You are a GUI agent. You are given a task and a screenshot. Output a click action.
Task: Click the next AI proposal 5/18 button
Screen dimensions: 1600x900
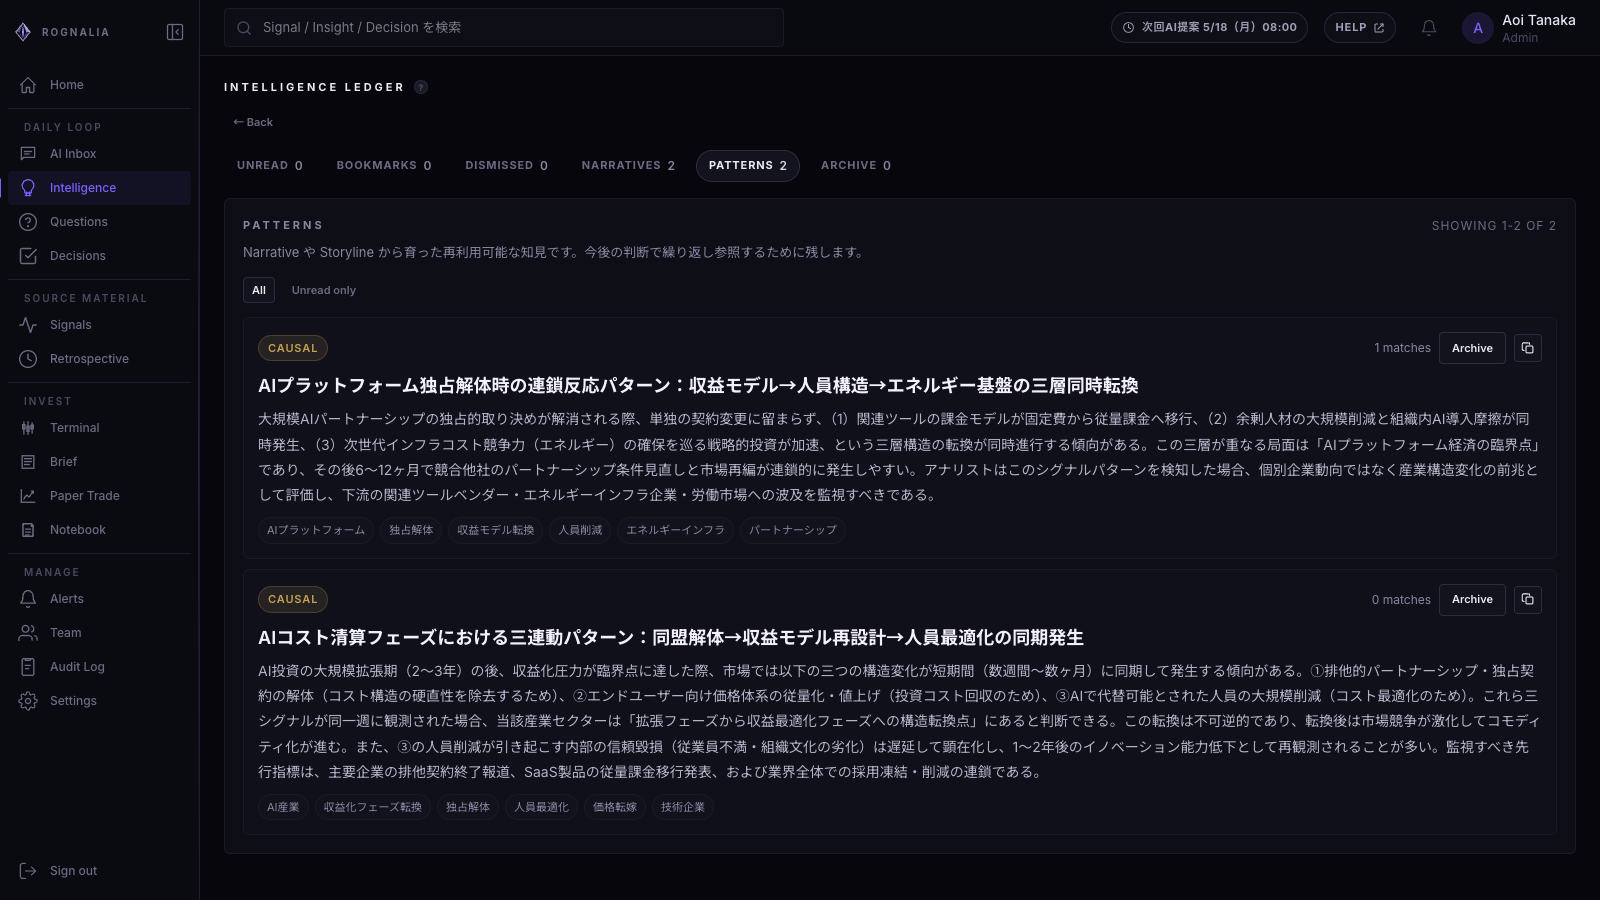tap(1210, 28)
